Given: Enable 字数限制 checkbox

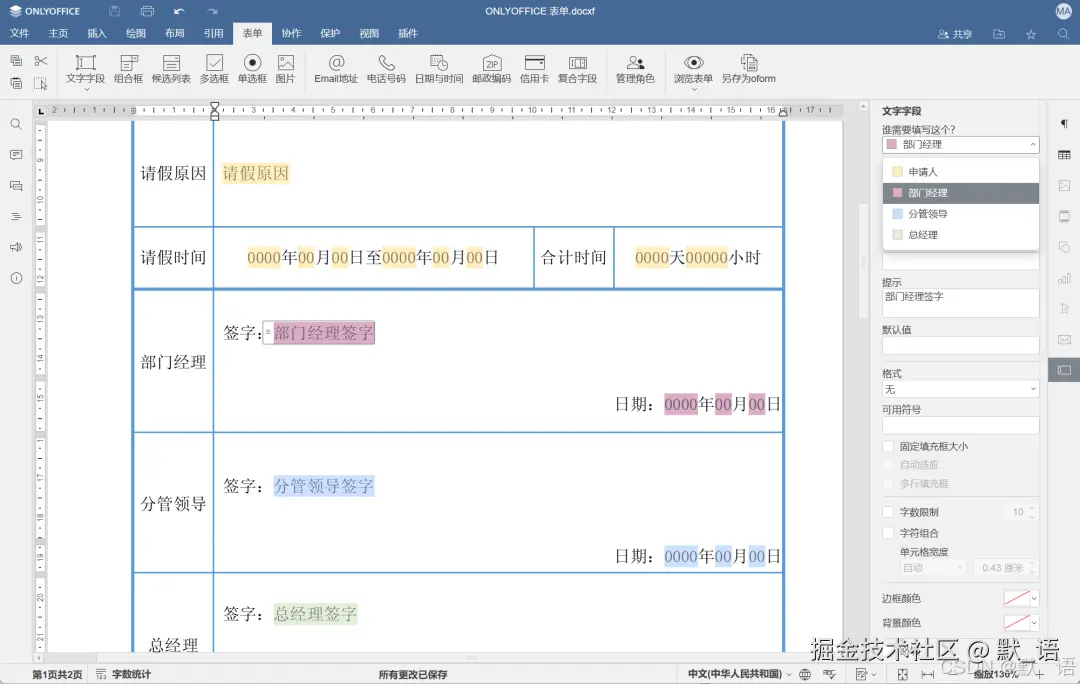Looking at the screenshot, I should 889,512.
